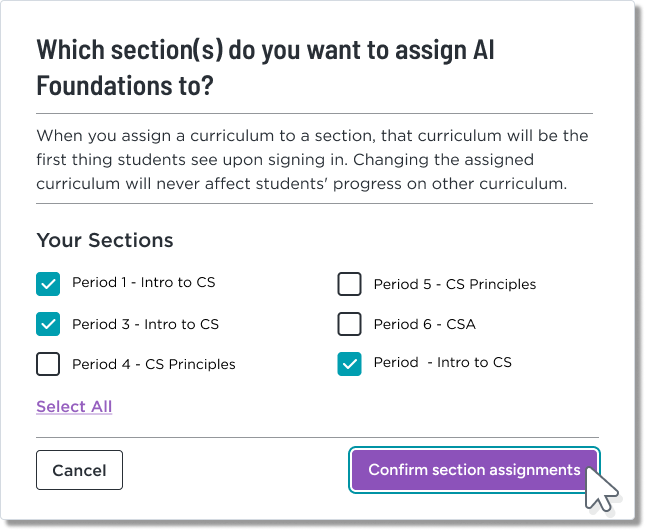Uncheck the Period 3 - Intro to CS checkbox
Viewport: 645px width, 530px height.
tap(48, 324)
